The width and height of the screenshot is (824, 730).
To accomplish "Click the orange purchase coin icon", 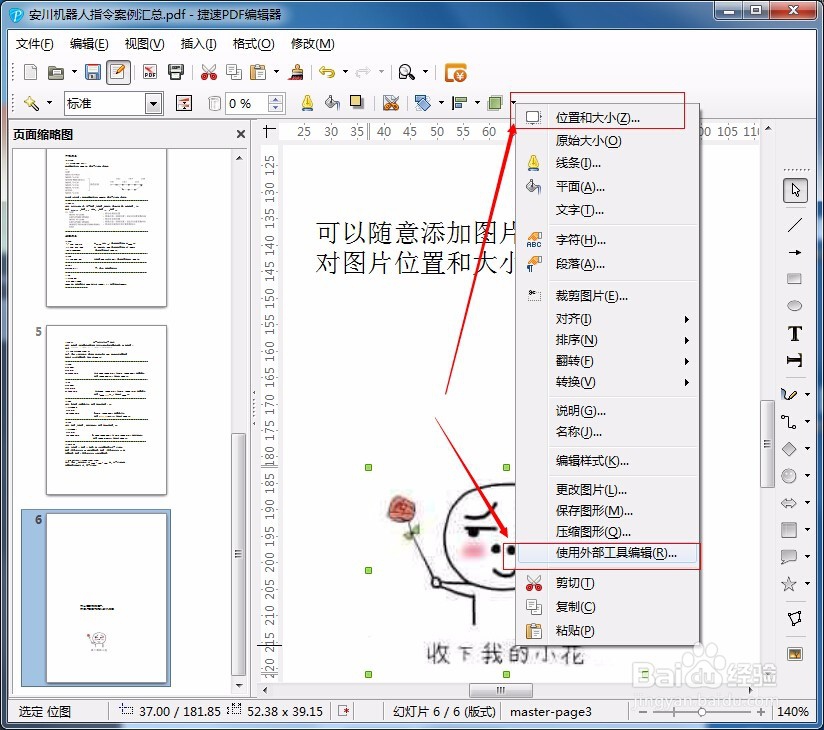I will [x=456, y=73].
